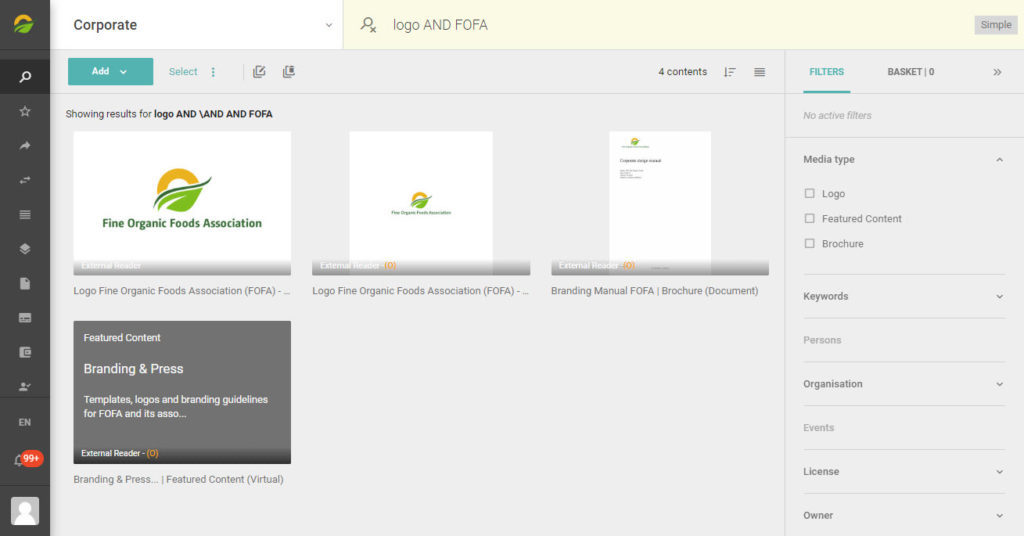Viewport: 1024px width, 536px height.
Task: Click the Simple search mode button
Action: [x=995, y=25]
